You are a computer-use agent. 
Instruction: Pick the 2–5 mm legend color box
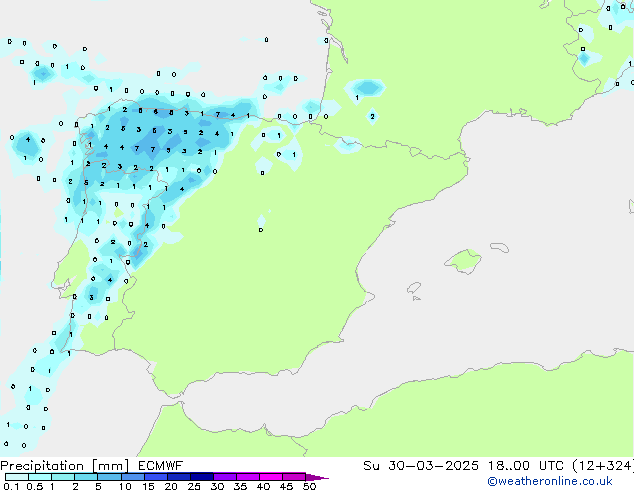86,477
